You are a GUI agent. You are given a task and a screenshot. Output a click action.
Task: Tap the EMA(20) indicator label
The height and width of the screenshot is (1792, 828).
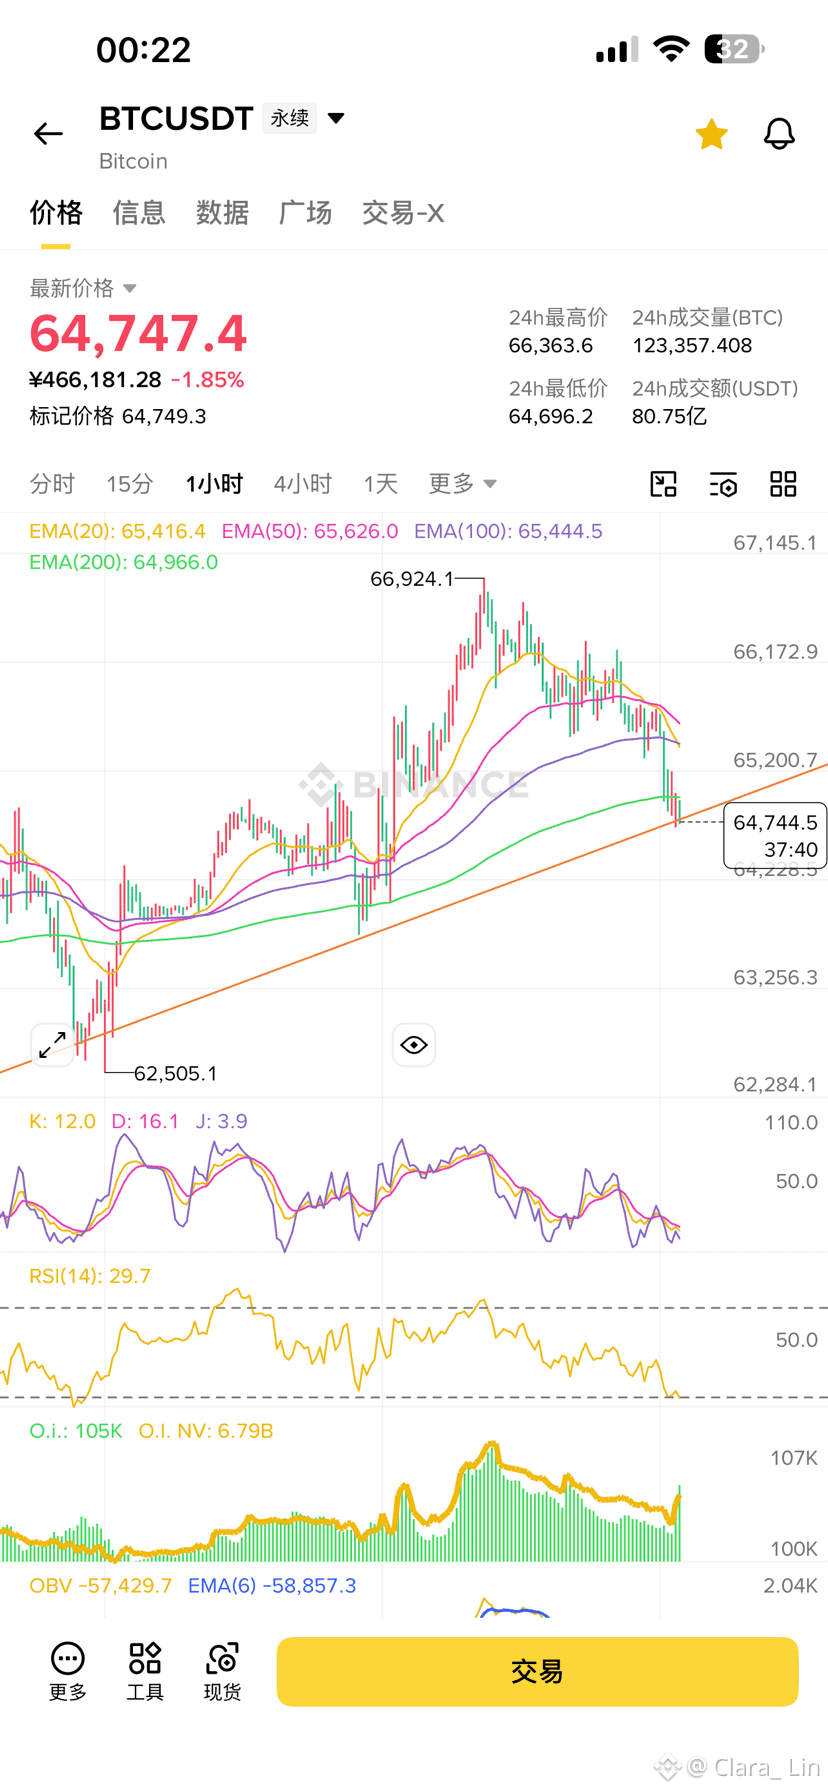(x=117, y=531)
